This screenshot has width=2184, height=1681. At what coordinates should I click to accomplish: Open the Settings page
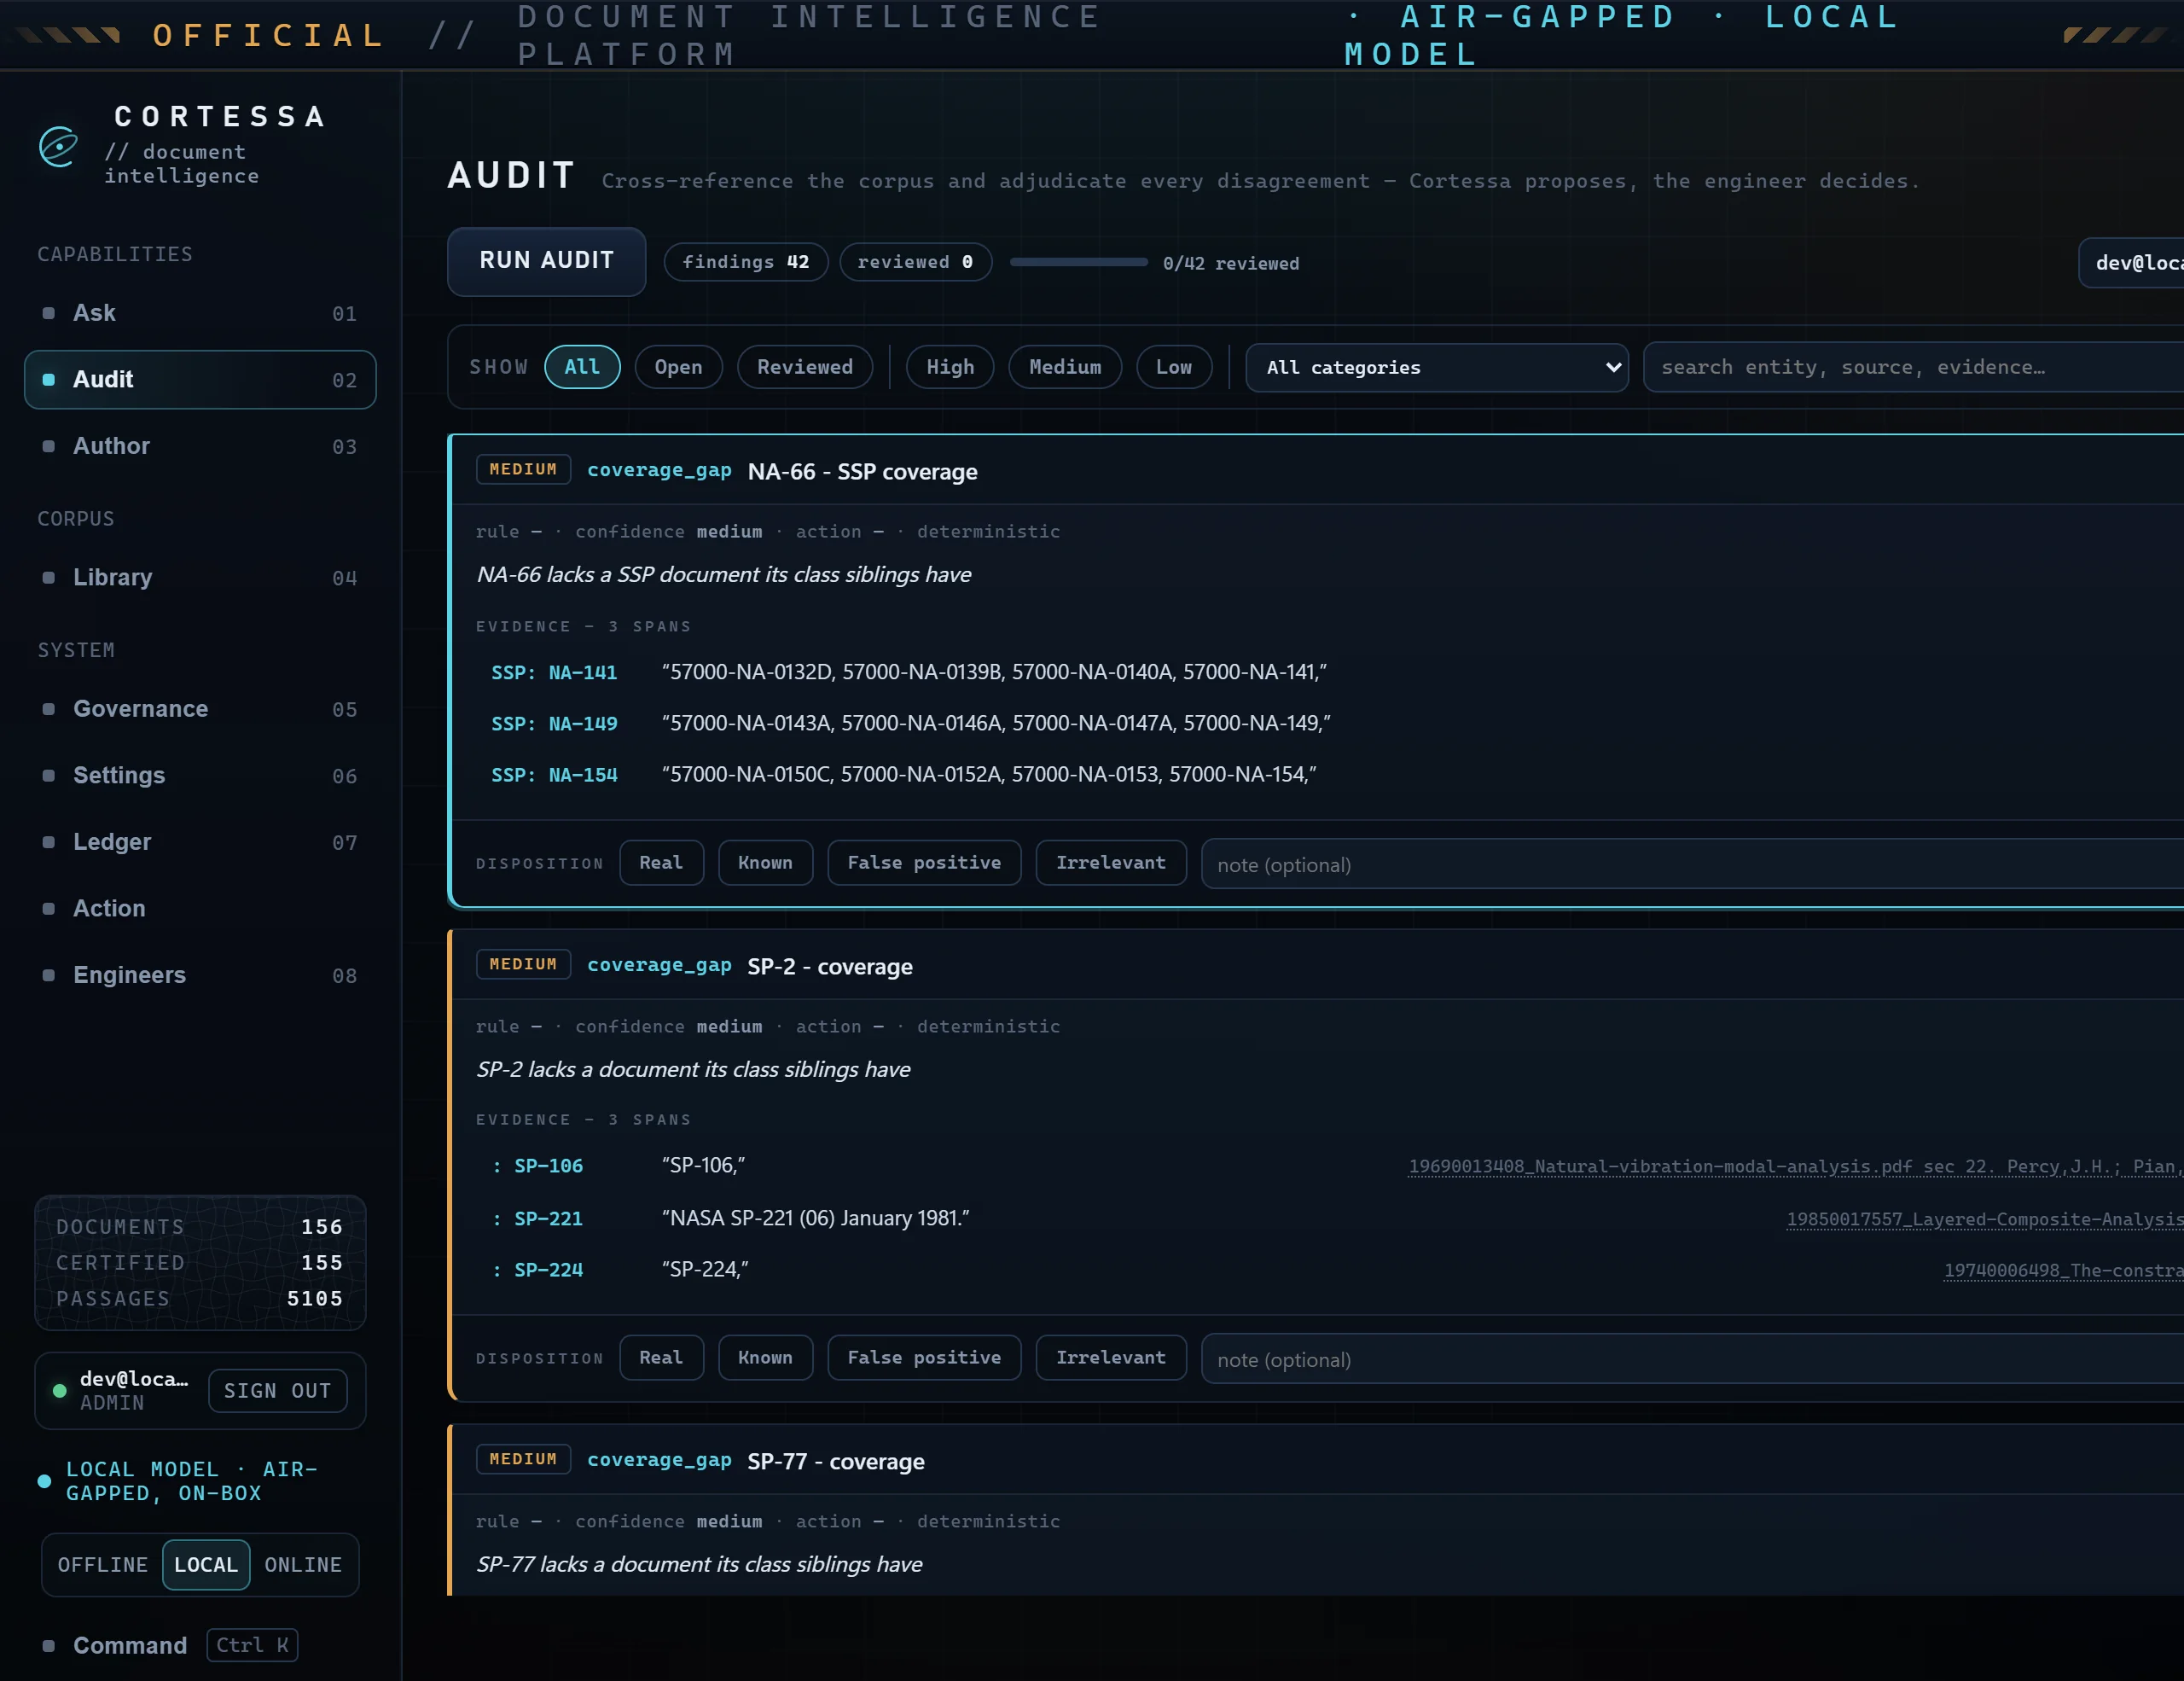pyautogui.click(x=200, y=776)
